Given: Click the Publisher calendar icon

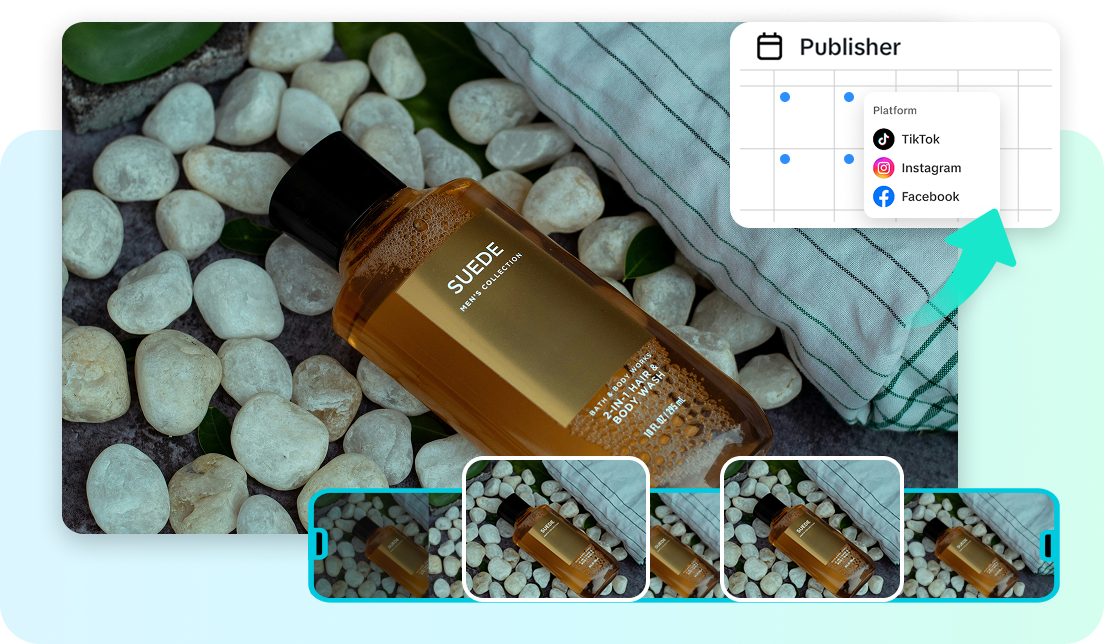Looking at the screenshot, I should [x=769, y=46].
